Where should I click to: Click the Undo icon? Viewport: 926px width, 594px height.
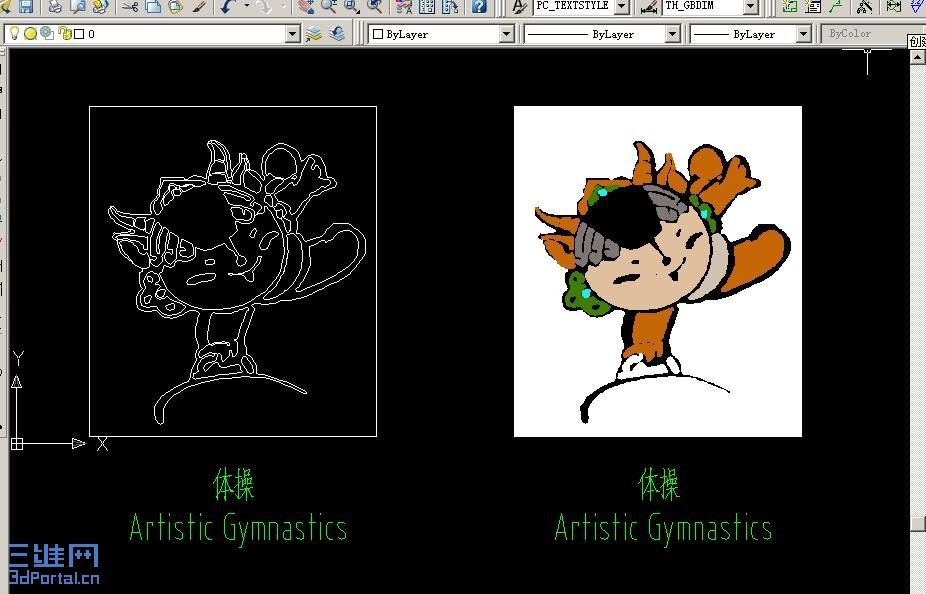point(227,7)
